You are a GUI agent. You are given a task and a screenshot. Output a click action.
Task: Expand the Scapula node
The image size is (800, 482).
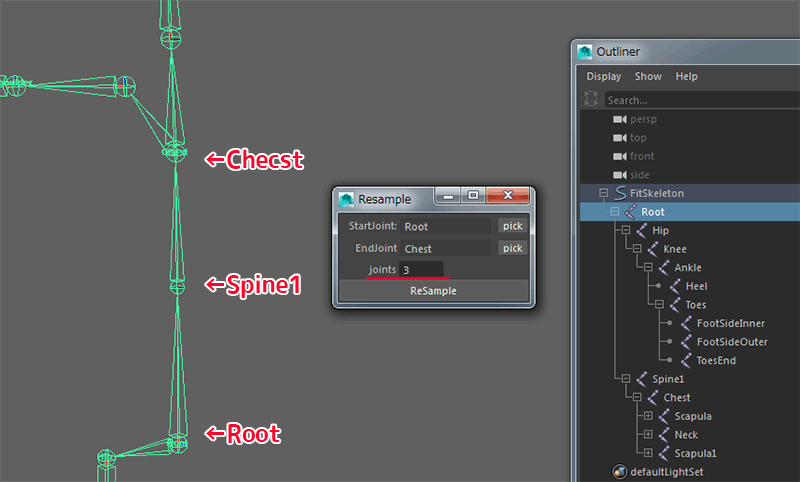(x=648, y=416)
